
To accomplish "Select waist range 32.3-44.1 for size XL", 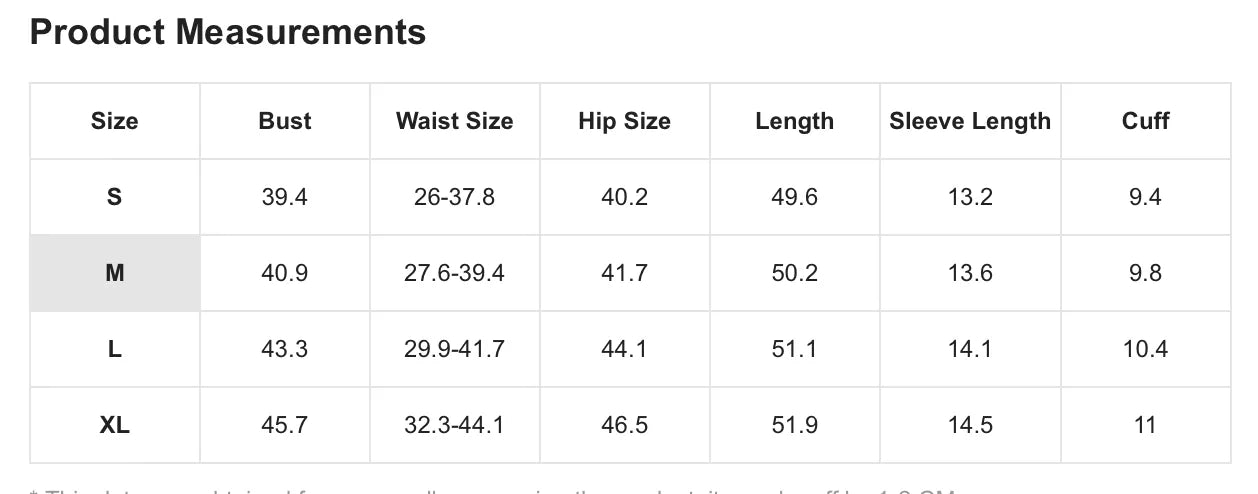I will click(454, 425).
